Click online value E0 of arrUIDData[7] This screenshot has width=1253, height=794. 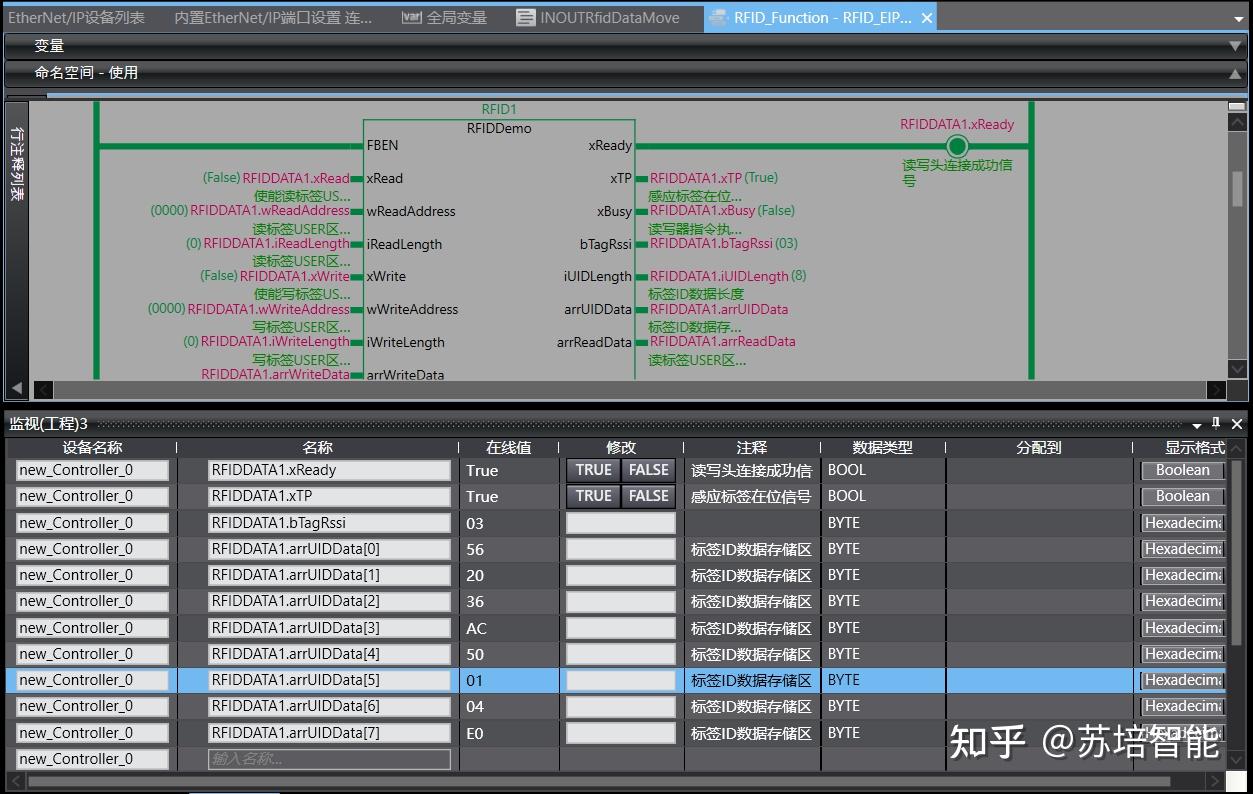coord(475,733)
